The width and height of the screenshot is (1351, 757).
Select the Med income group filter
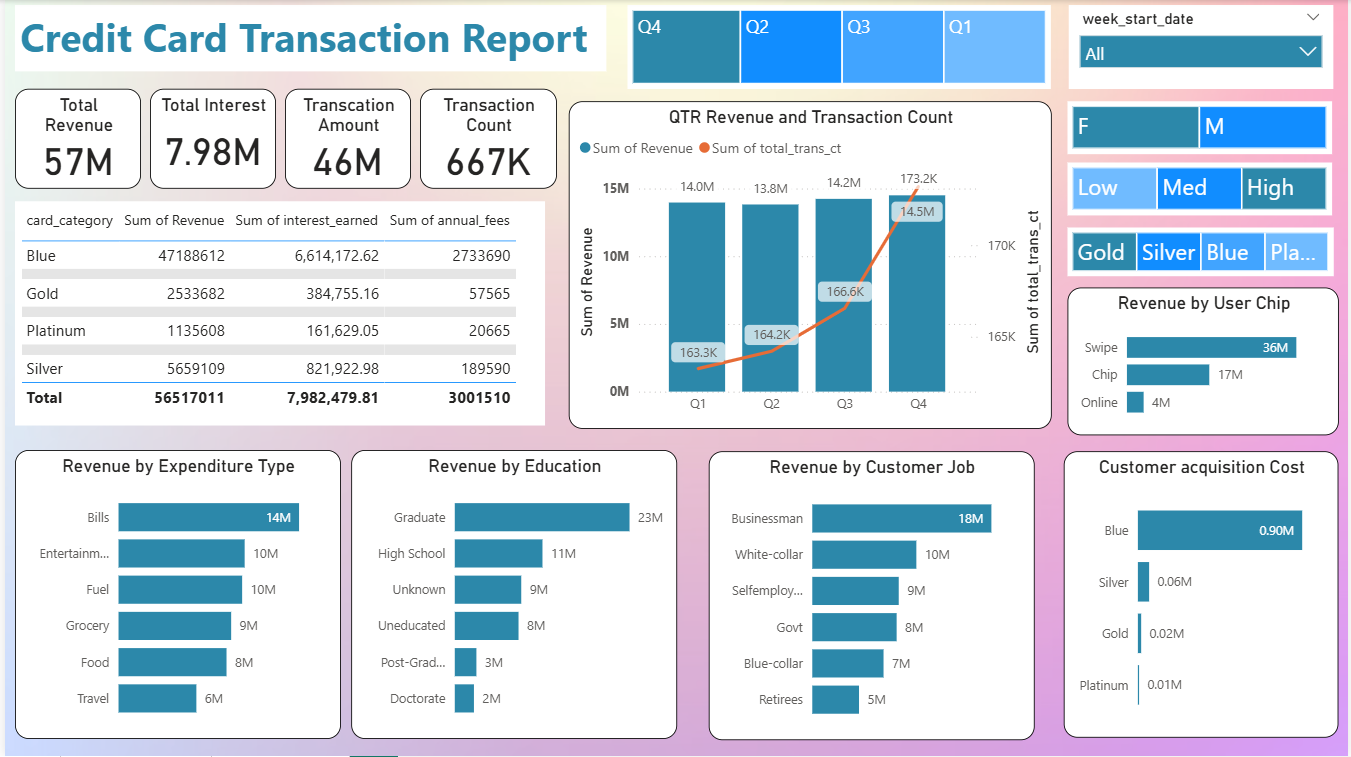[1198, 188]
